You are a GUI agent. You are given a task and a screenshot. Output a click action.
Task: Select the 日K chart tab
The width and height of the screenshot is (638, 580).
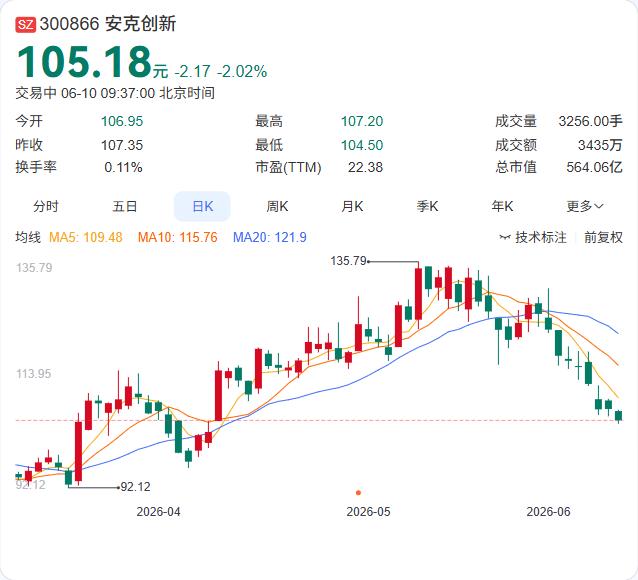(202, 206)
